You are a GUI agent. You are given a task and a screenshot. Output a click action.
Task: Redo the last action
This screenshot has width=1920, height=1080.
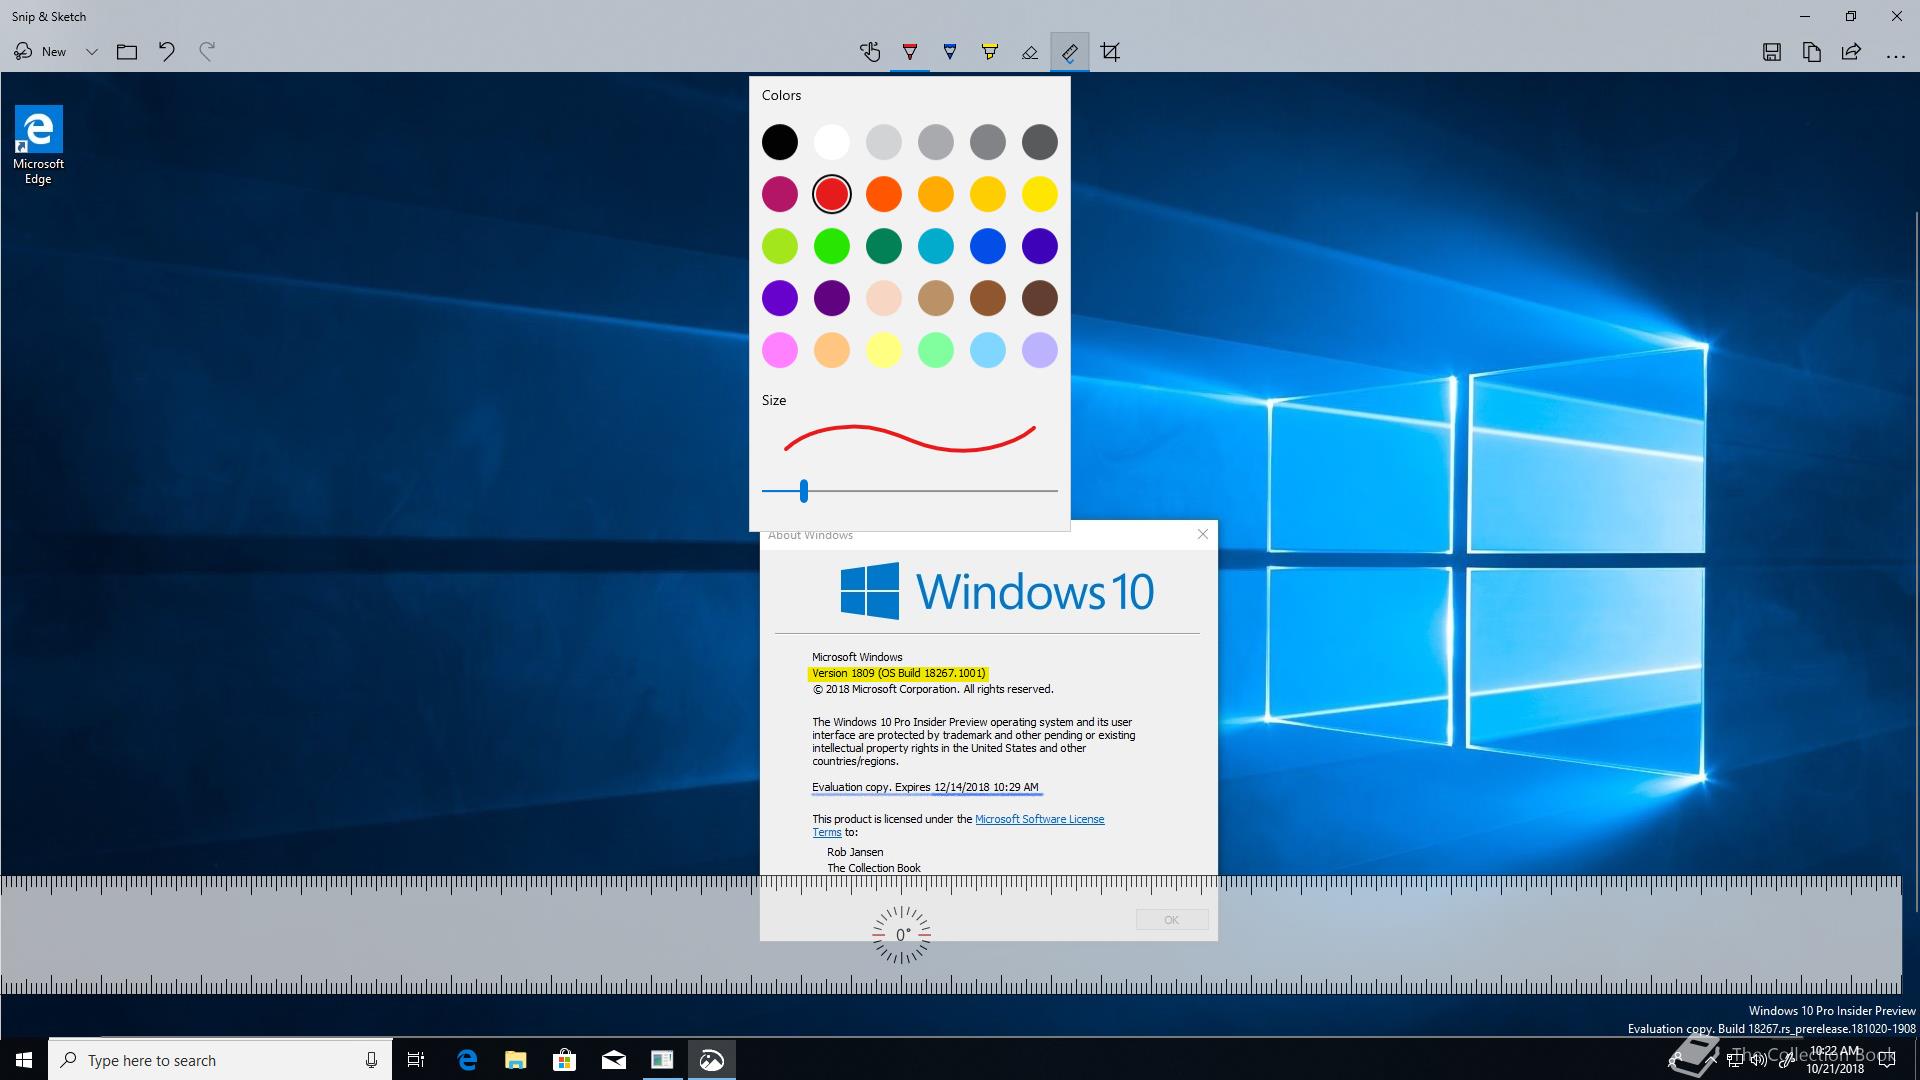pyautogui.click(x=207, y=52)
